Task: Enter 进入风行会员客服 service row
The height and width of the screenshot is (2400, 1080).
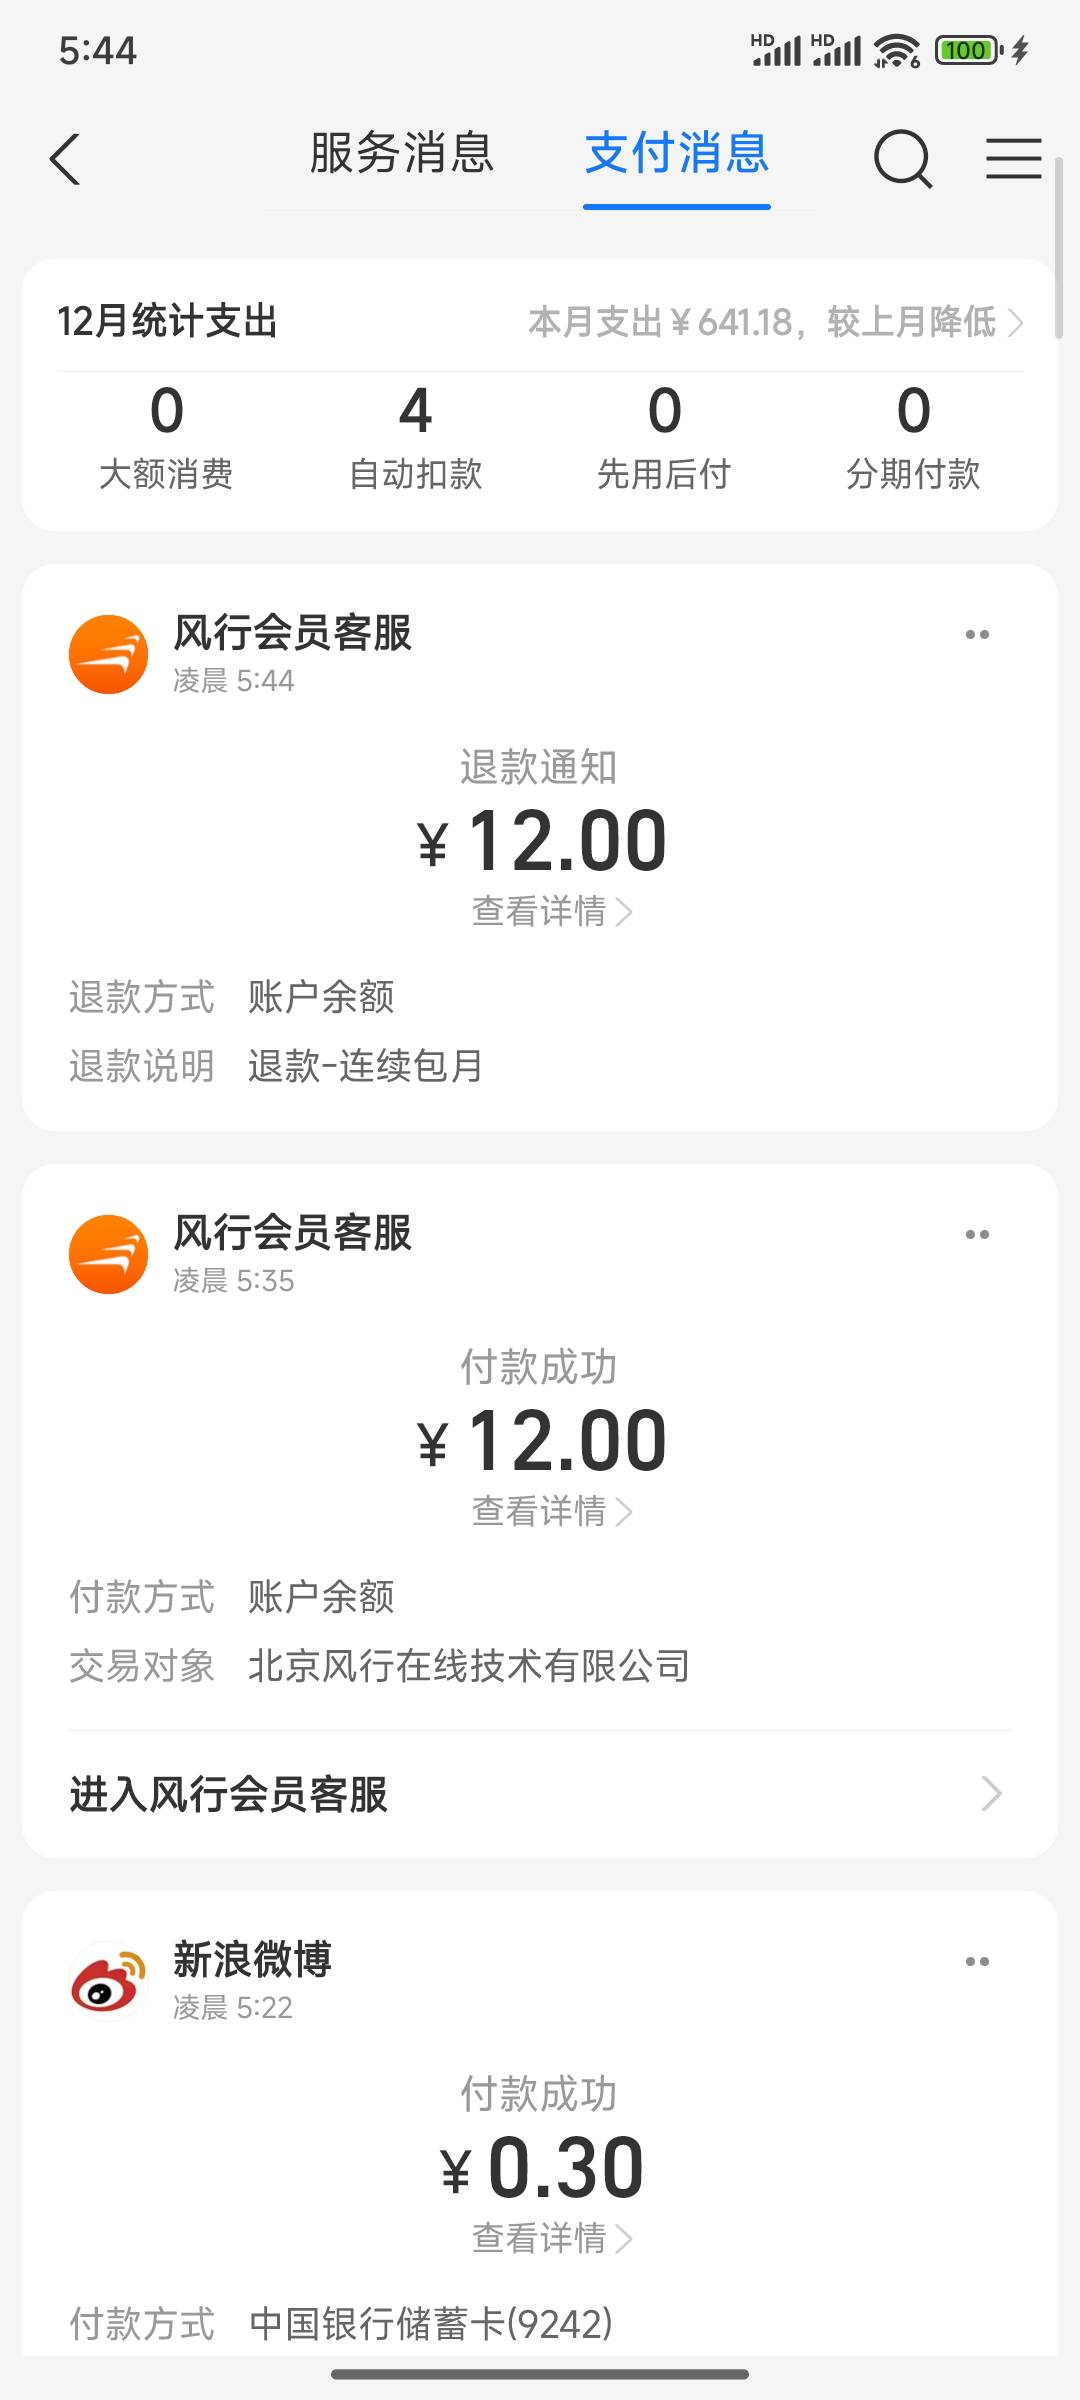Action: pyautogui.click(x=540, y=1794)
